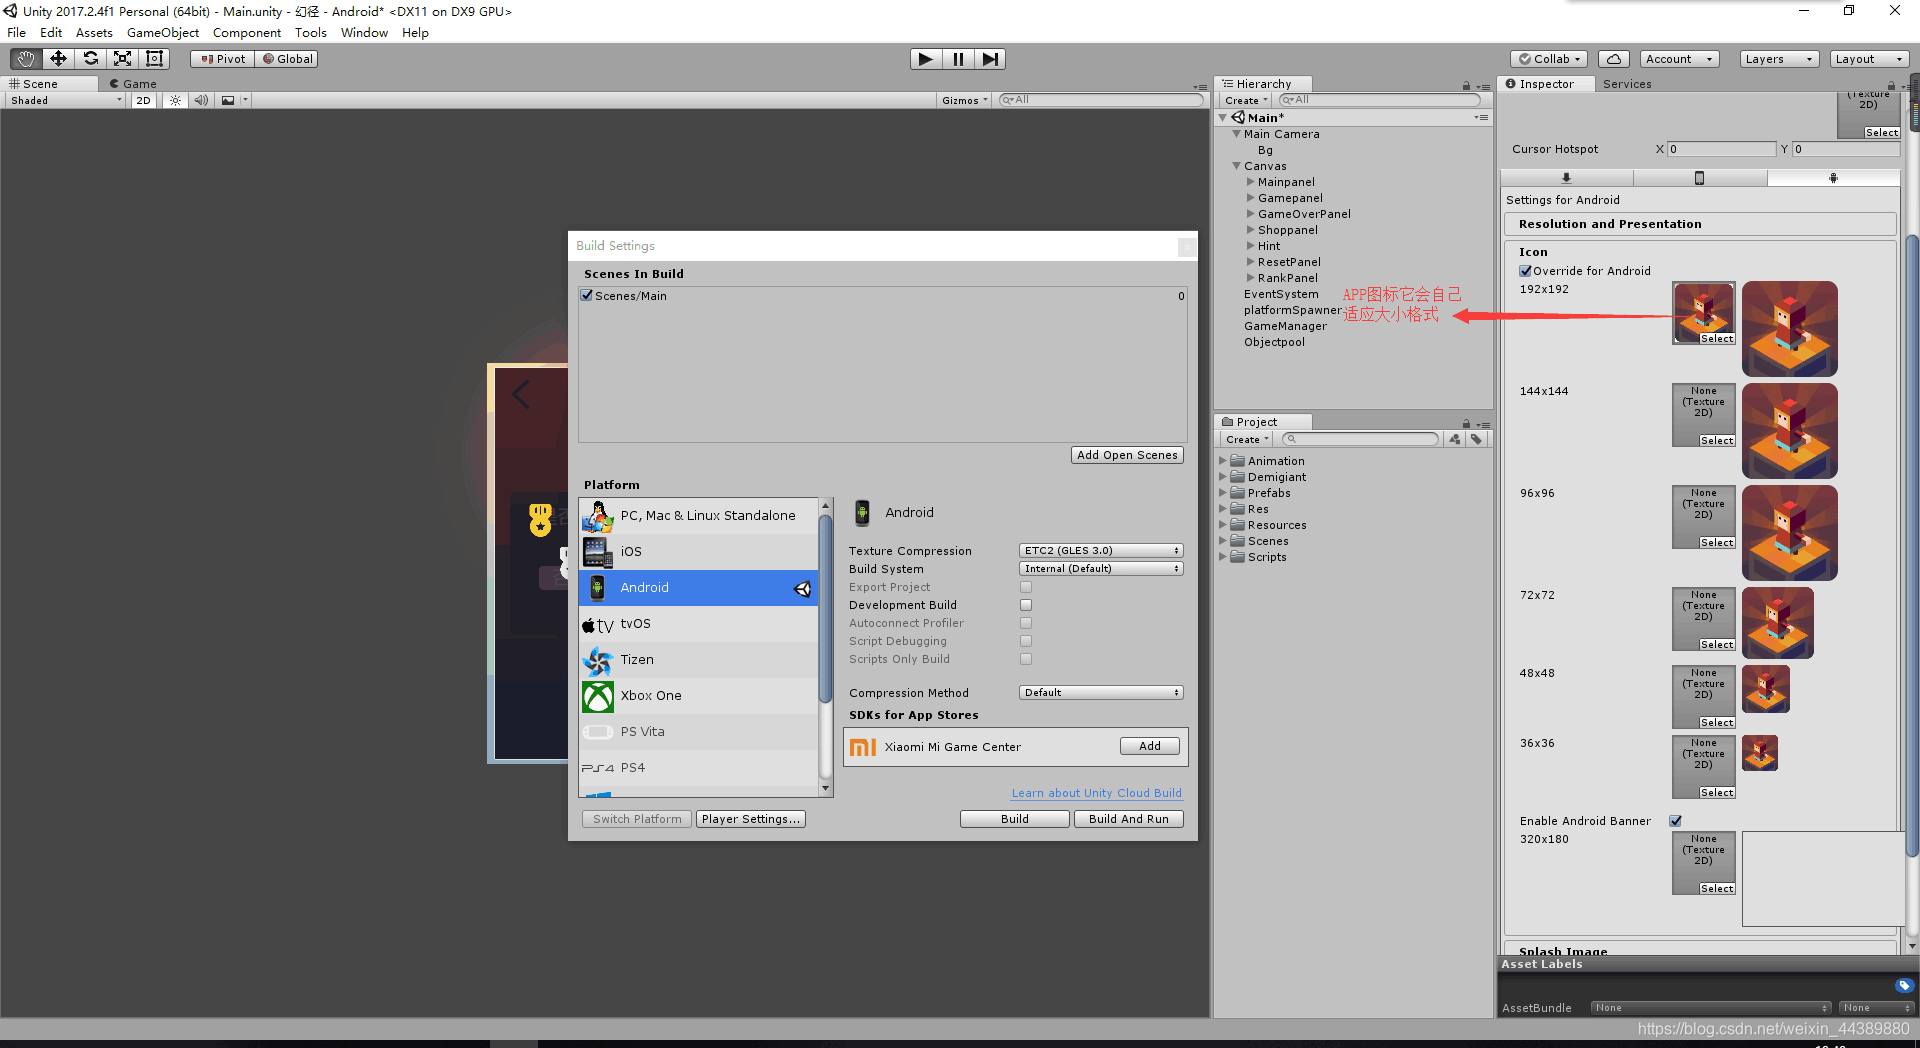This screenshot has width=1920, height=1048.
Task: Toggle 2D scene view mode
Action: [x=143, y=100]
